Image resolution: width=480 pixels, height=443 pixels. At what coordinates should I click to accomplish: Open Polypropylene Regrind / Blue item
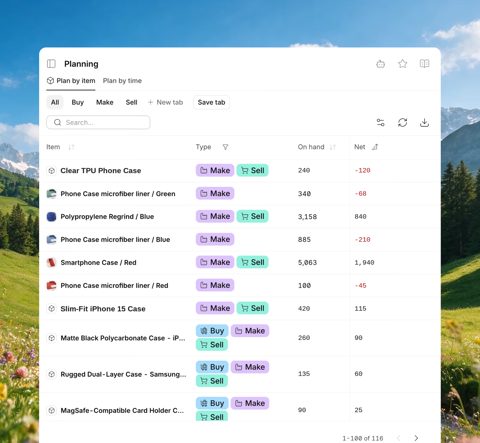107,217
